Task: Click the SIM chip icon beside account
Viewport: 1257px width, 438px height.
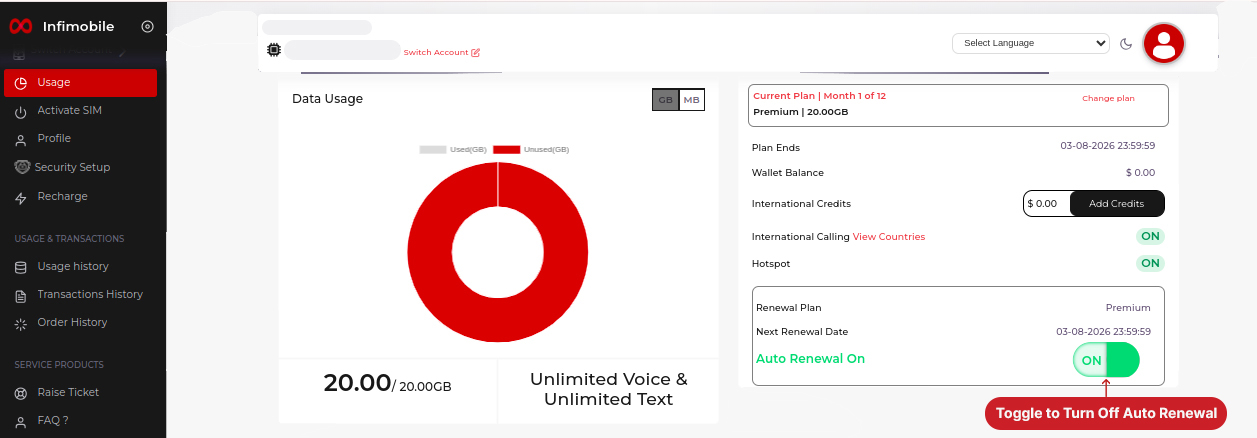Action: pyautogui.click(x=274, y=49)
